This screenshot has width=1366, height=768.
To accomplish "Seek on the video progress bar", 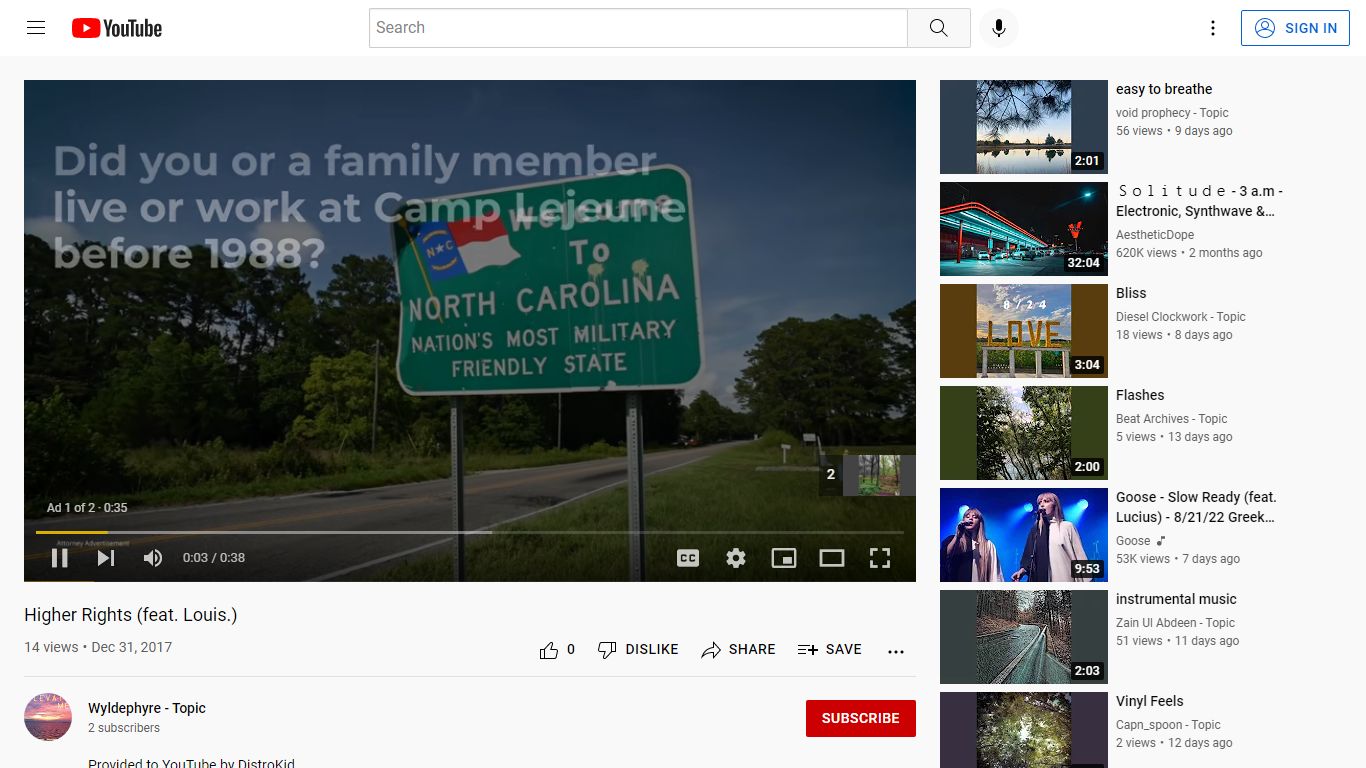I will [x=470, y=532].
